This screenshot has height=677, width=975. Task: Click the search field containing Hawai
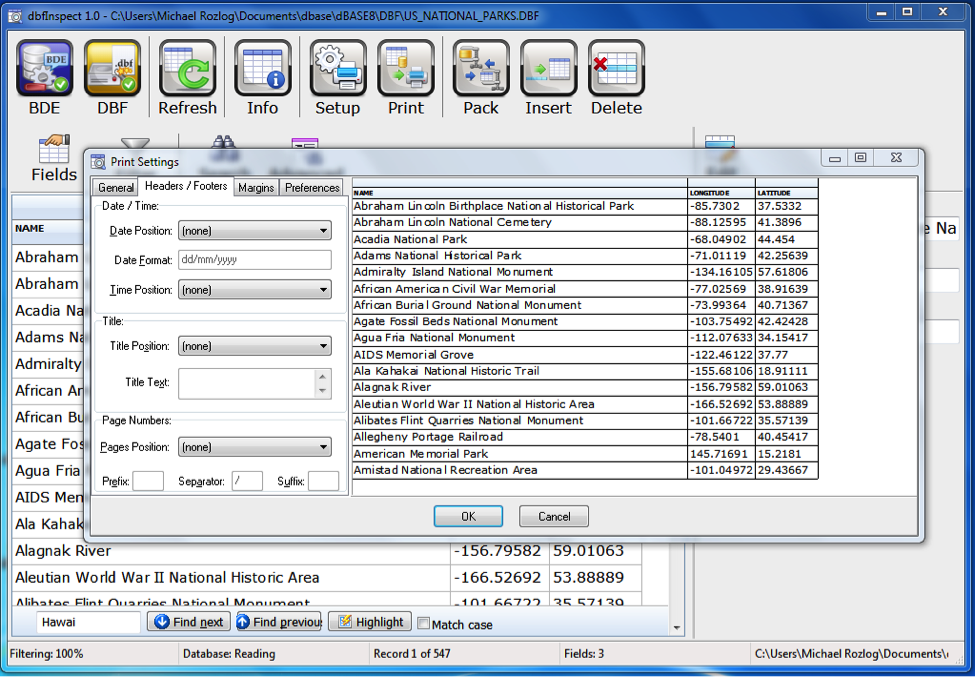(88, 622)
